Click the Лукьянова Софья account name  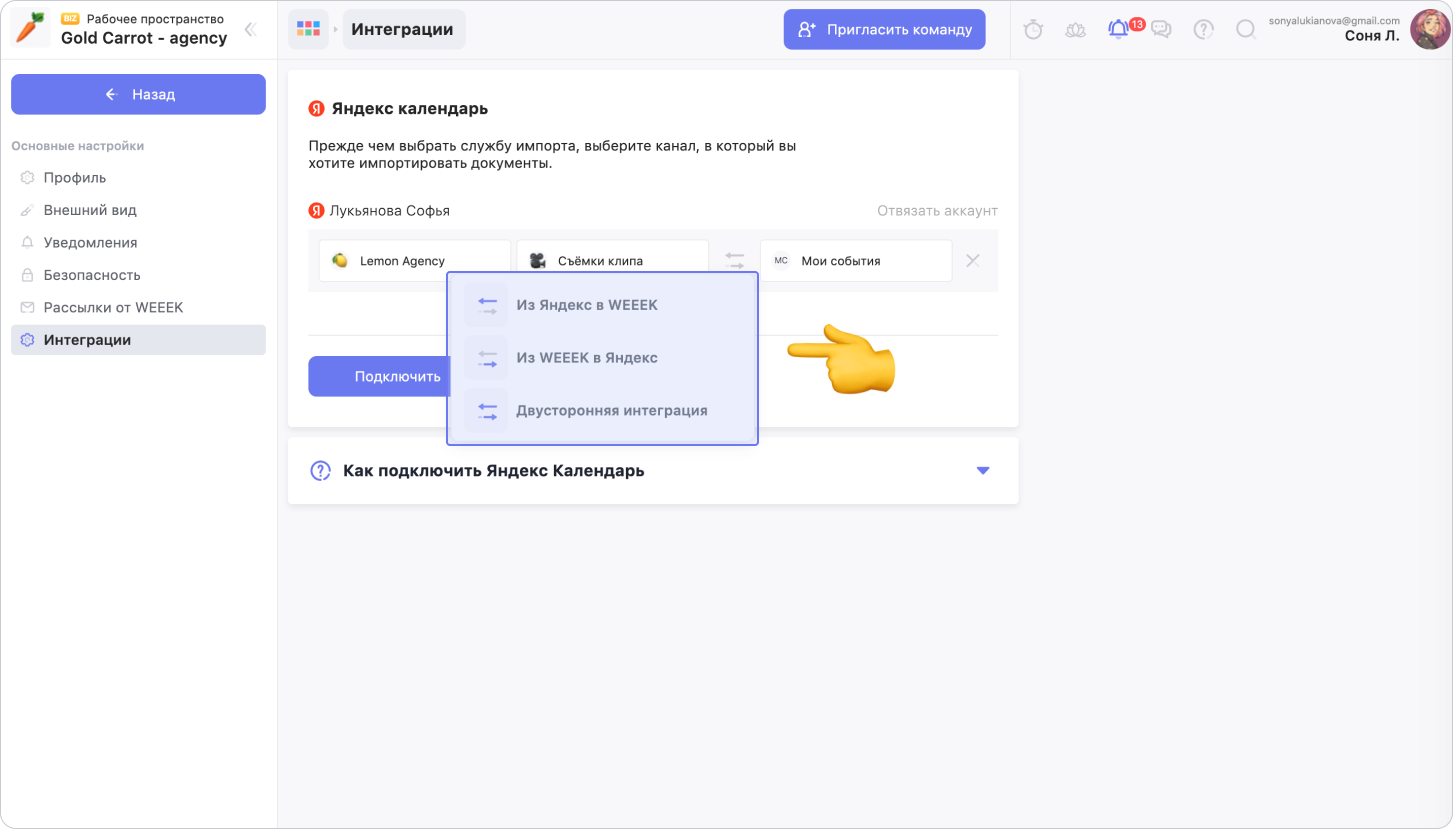pos(389,211)
